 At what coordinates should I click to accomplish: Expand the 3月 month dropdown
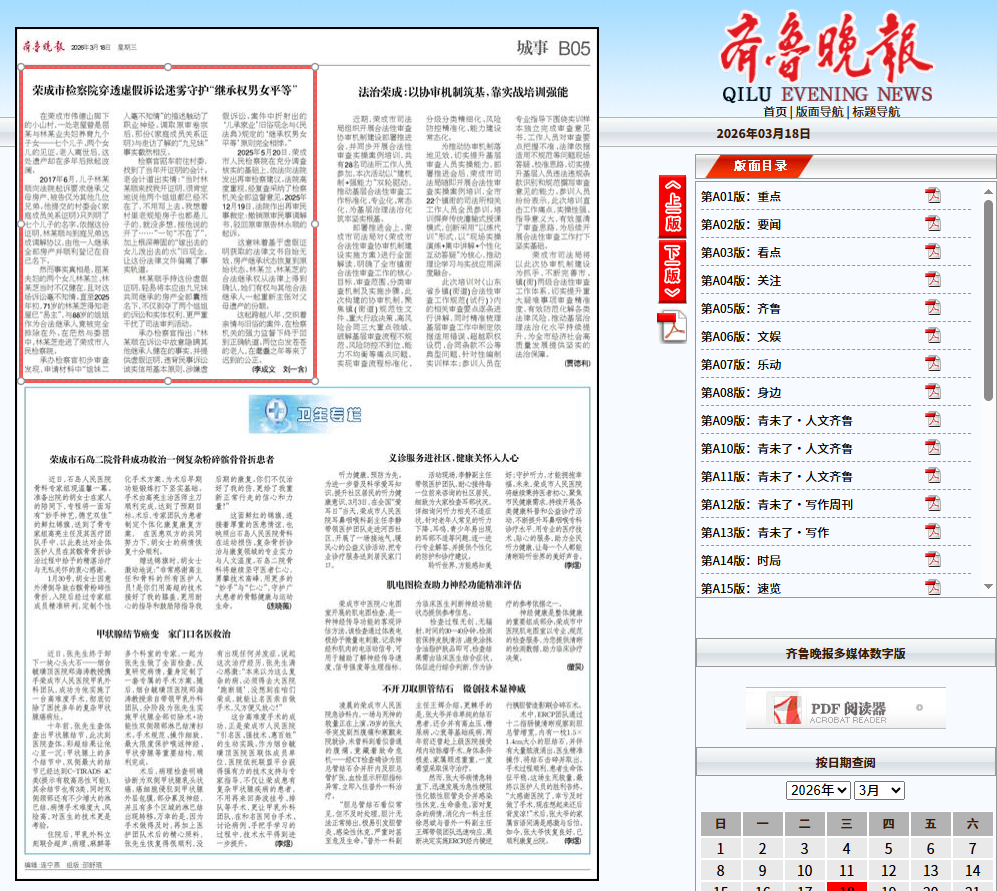point(879,790)
